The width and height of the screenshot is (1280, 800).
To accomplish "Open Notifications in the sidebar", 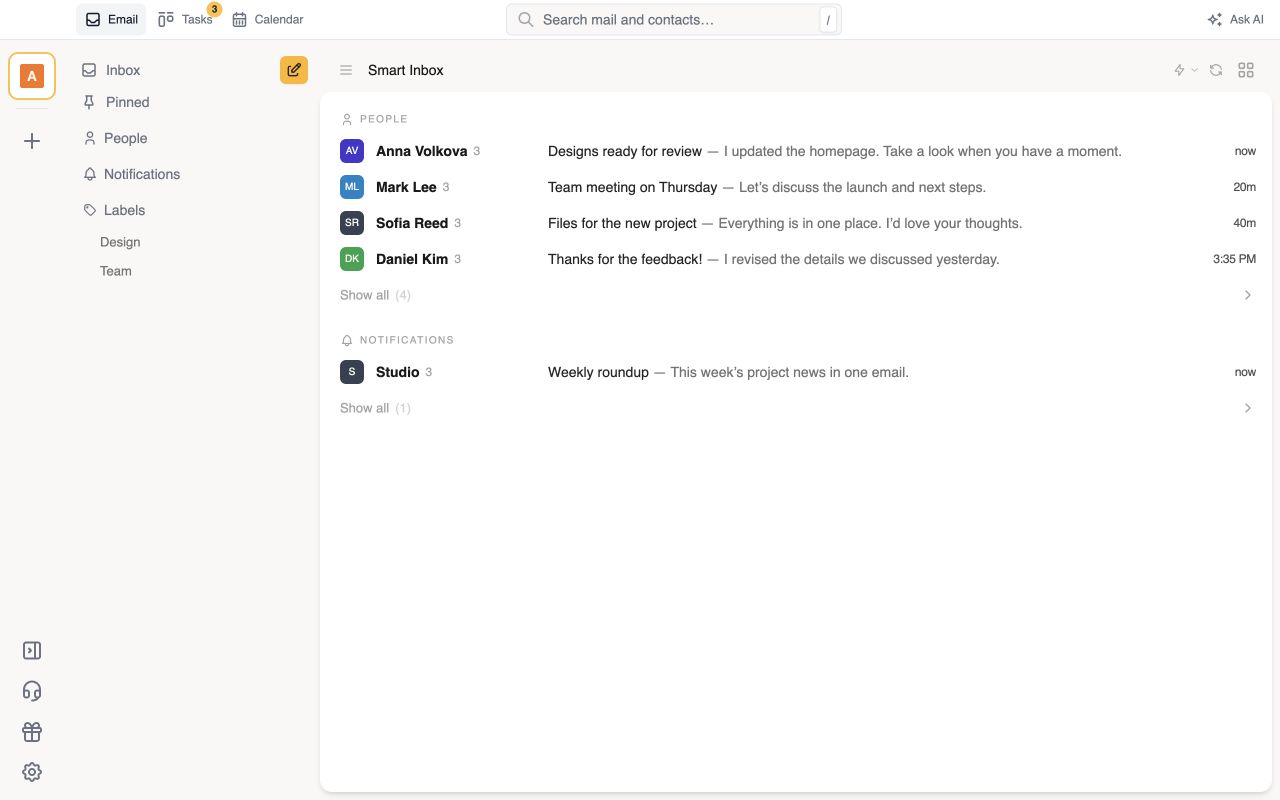I will pos(131,174).
